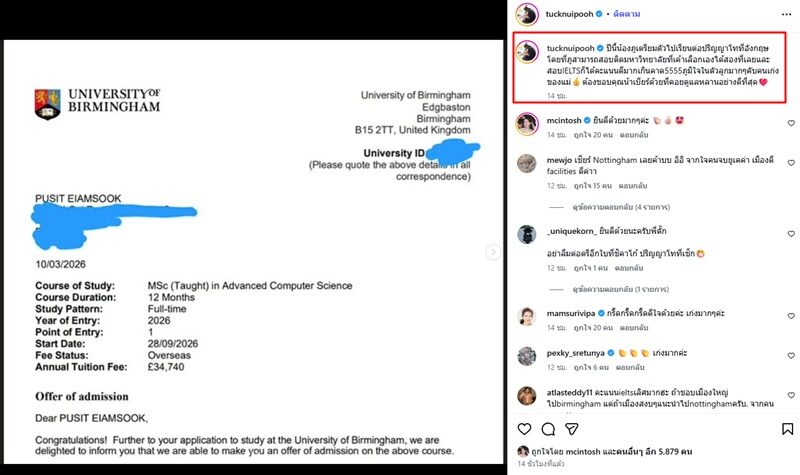Screen dimensions: 800x475
Task: Reply to the mamsurivipa comment
Action: pos(634,328)
